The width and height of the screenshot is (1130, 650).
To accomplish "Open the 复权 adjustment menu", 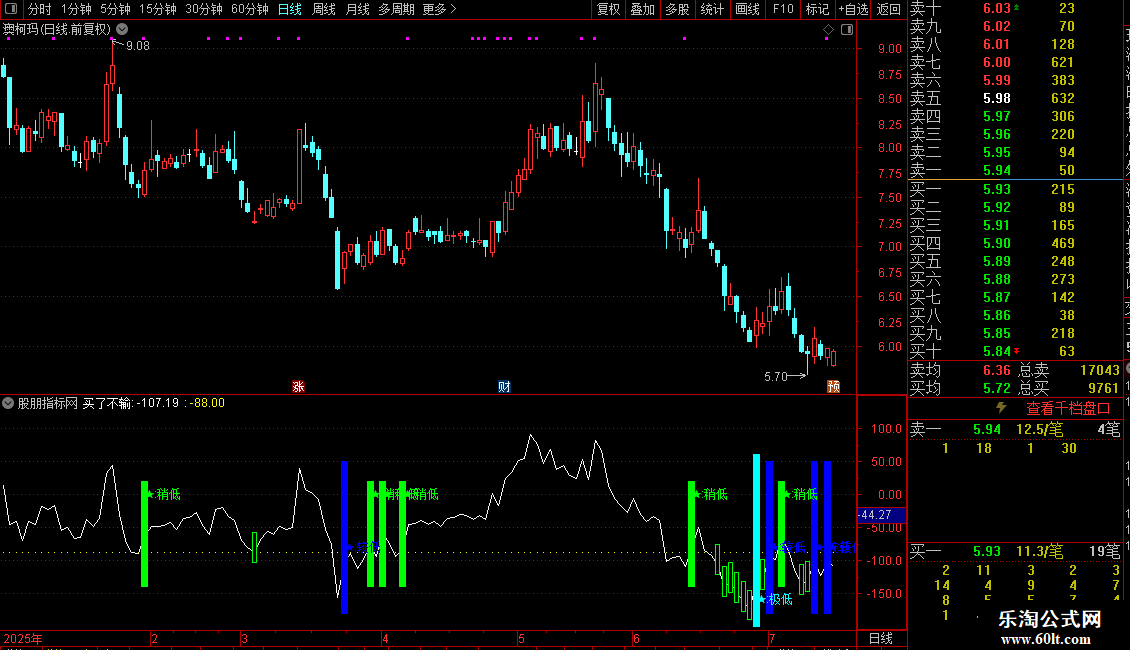I will pos(608,9).
